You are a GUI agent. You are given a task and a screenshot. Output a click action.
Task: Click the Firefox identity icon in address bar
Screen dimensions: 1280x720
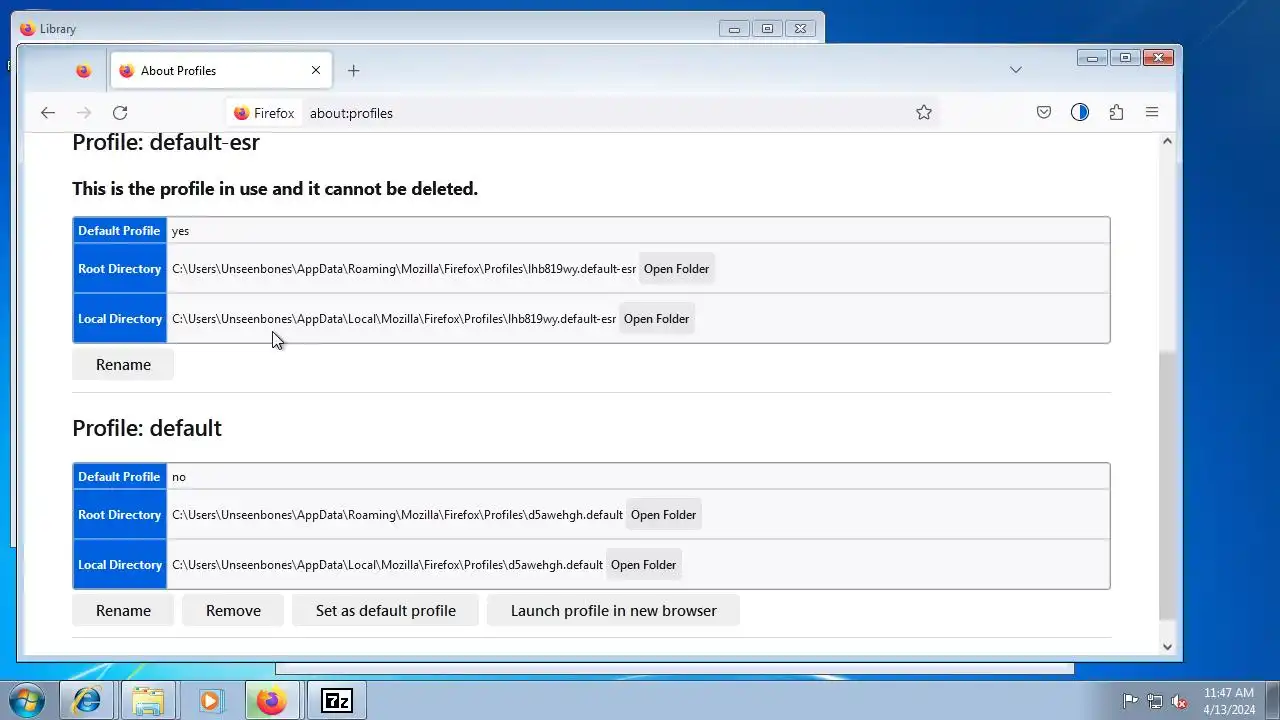coord(264,113)
